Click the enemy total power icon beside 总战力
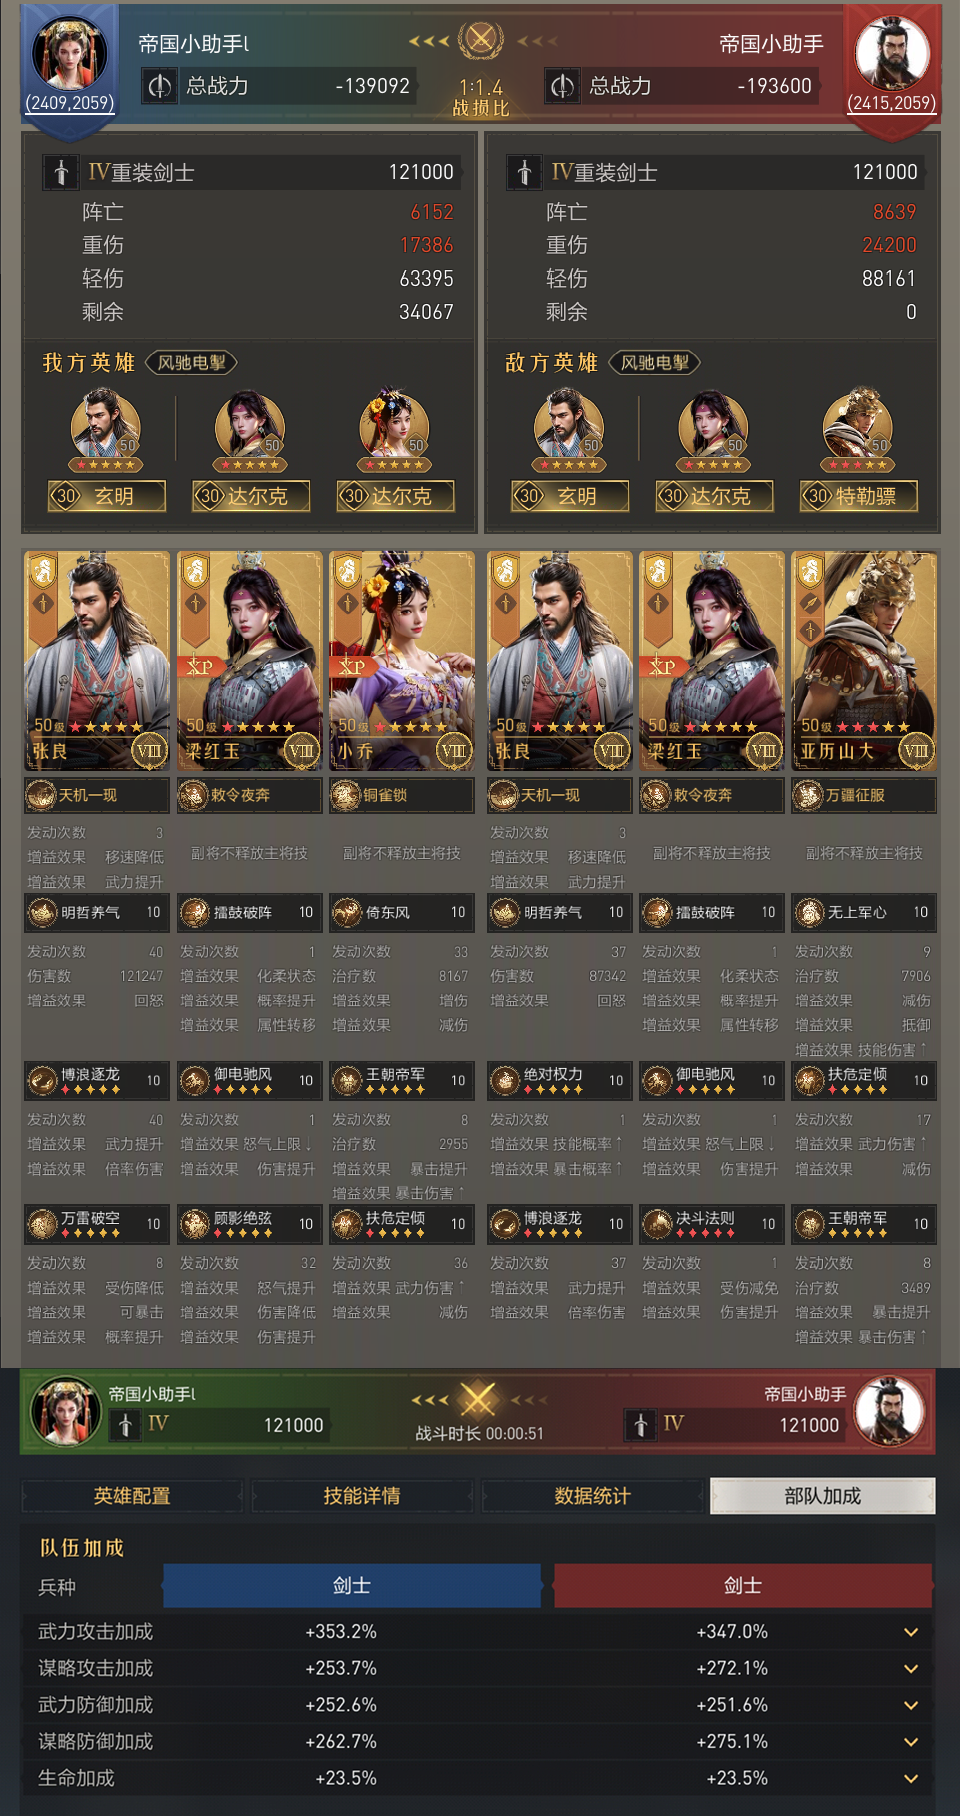This screenshot has width=960, height=1816. click(x=563, y=86)
